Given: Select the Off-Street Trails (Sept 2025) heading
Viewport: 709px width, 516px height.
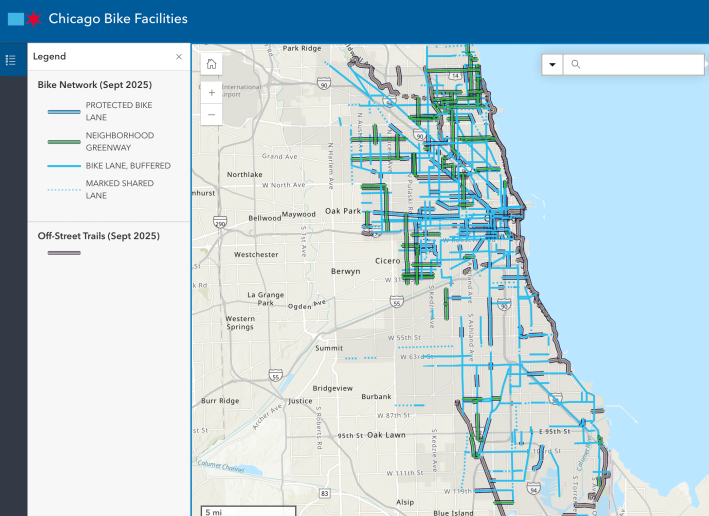Looking at the screenshot, I should click(x=98, y=236).
